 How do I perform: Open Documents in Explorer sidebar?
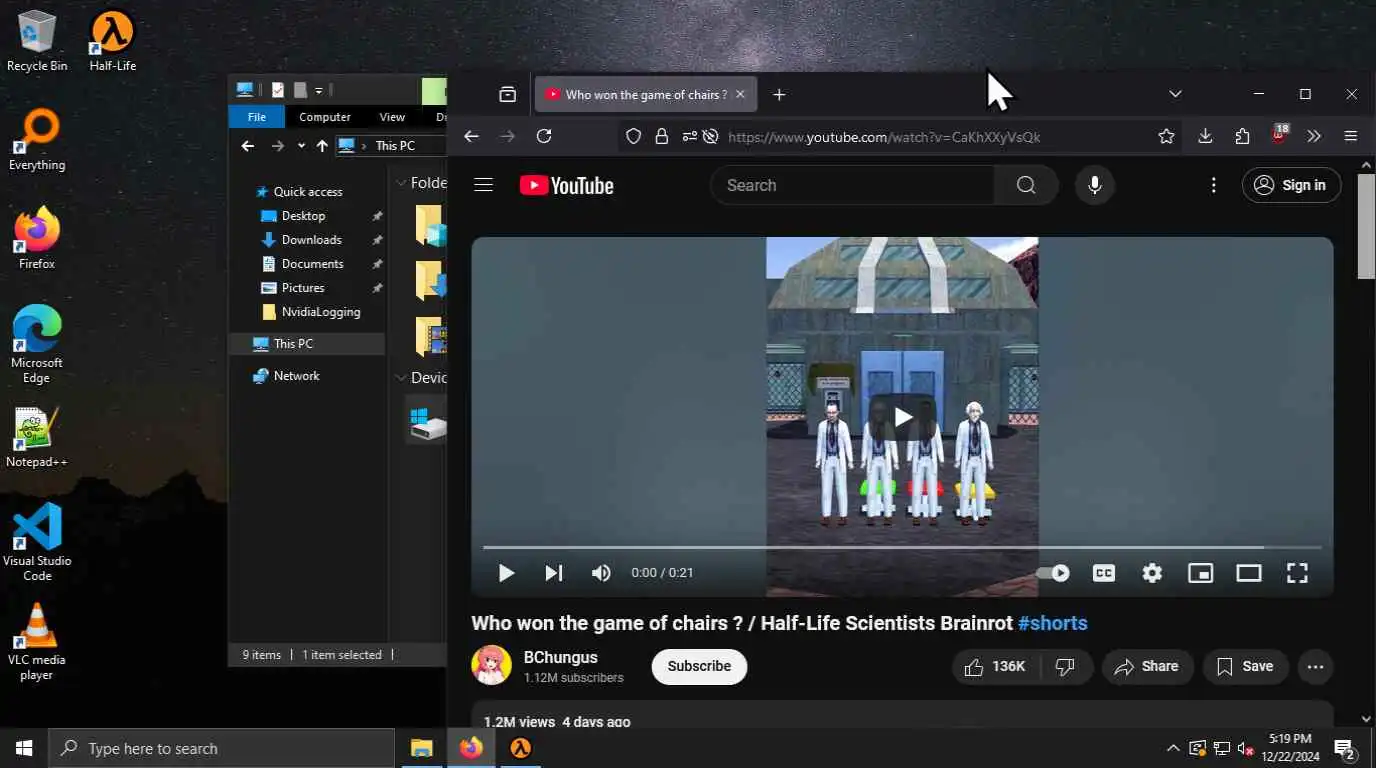click(312, 264)
